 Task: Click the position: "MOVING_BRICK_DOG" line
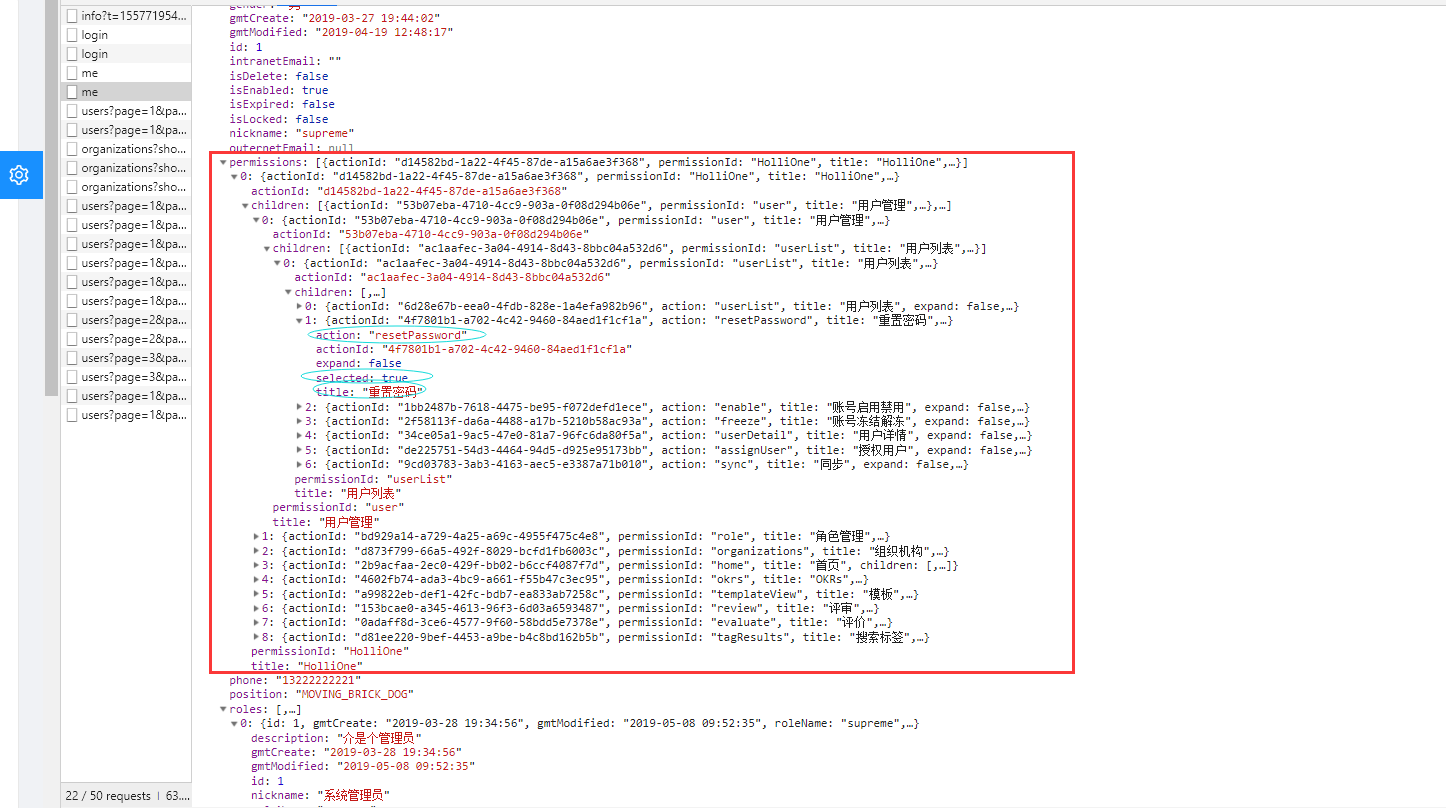tap(321, 694)
